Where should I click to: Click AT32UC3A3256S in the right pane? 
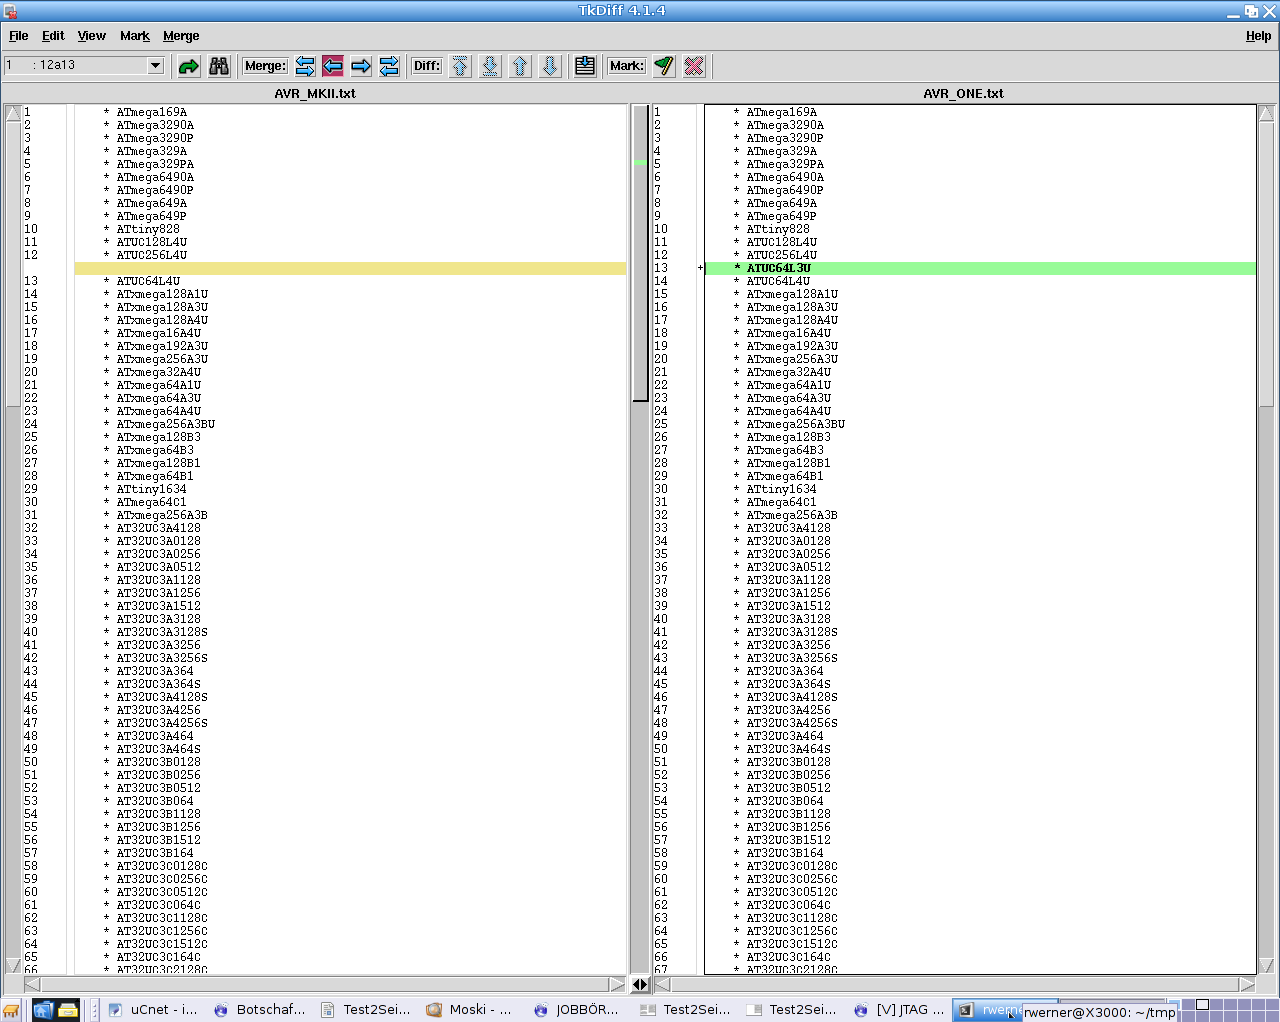[x=792, y=658]
